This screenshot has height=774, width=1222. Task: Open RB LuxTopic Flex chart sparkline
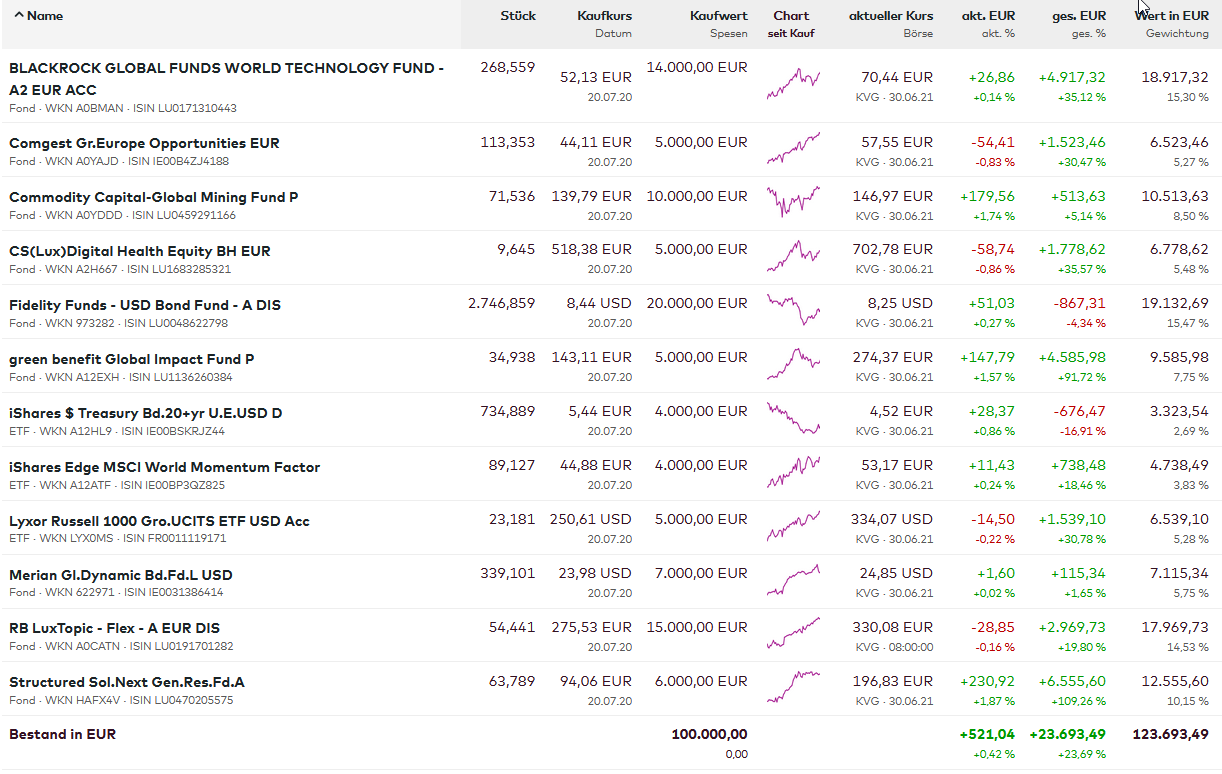click(x=793, y=633)
